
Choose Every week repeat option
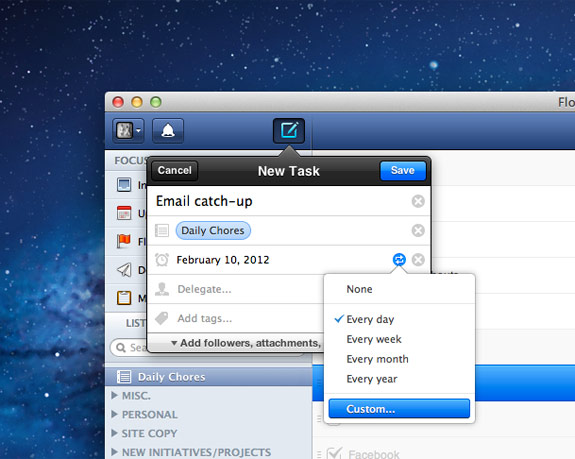[x=399, y=339]
